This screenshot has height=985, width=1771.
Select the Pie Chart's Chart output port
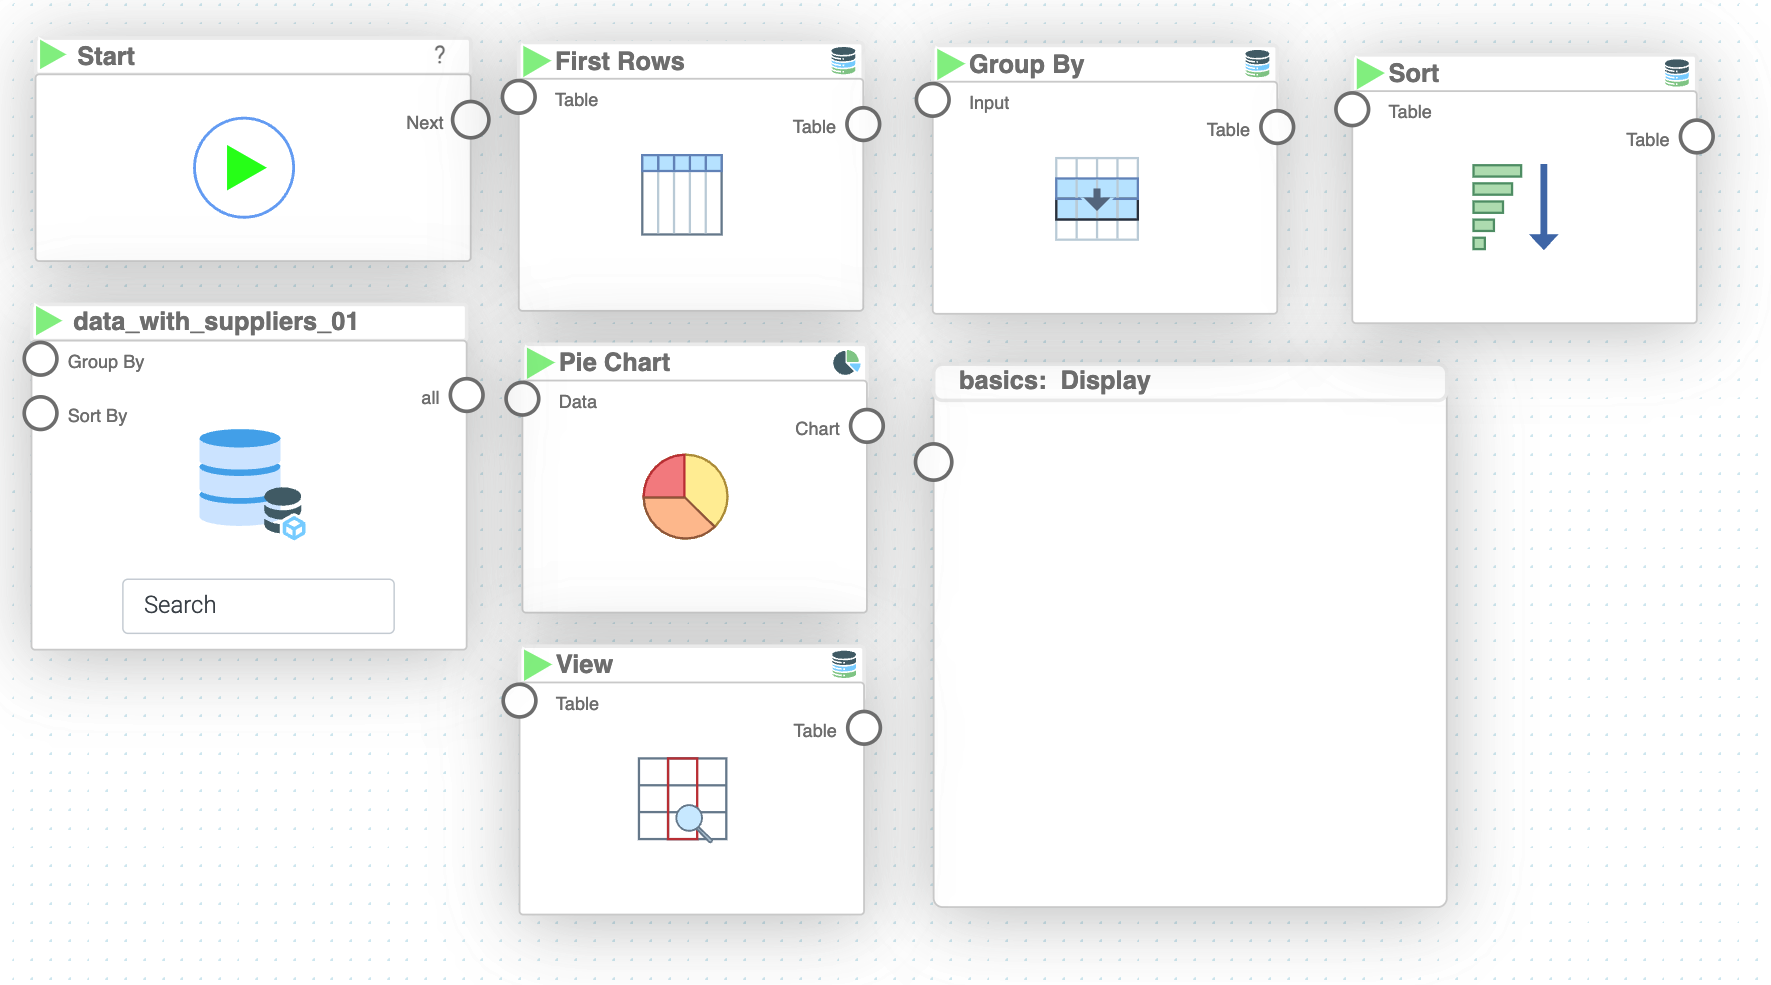click(x=867, y=426)
